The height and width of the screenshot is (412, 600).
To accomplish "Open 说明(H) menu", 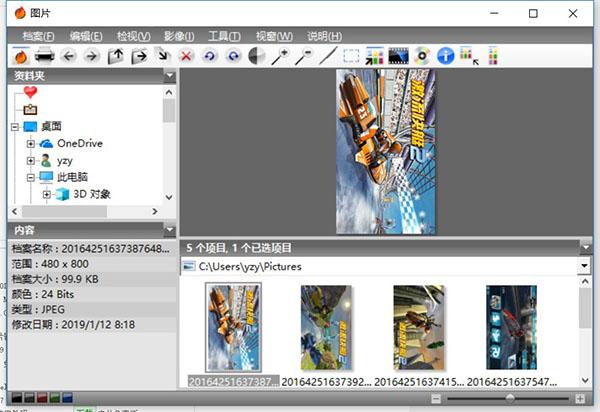I will coord(324,36).
